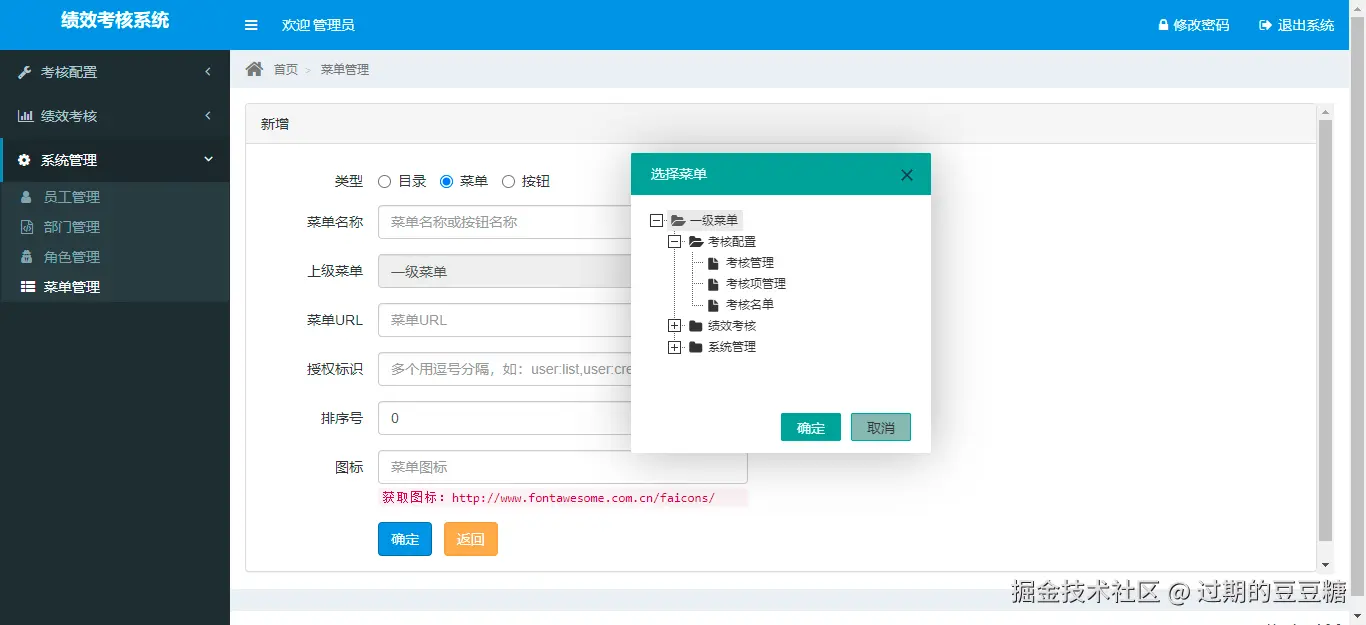Click 首页 breadcrumb link

(286, 69)
